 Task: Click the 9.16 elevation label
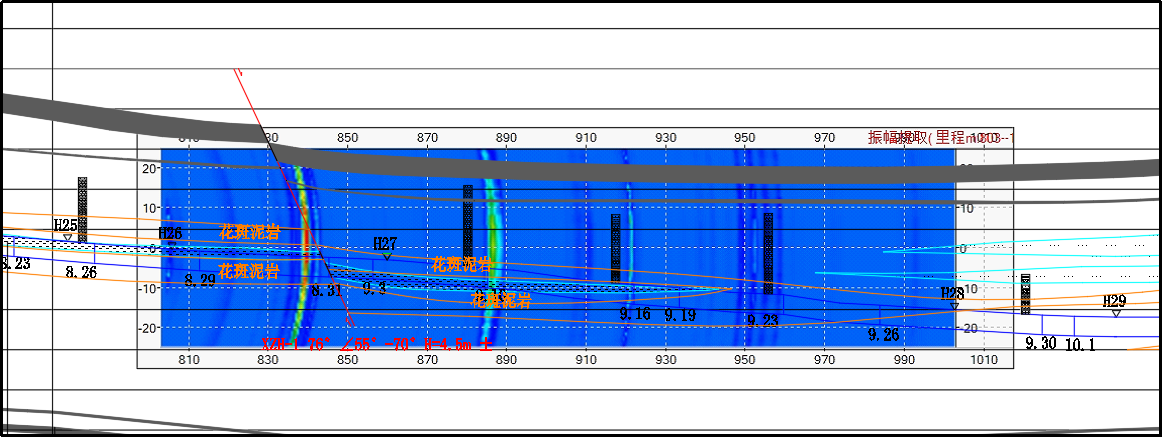click(635, 314)
